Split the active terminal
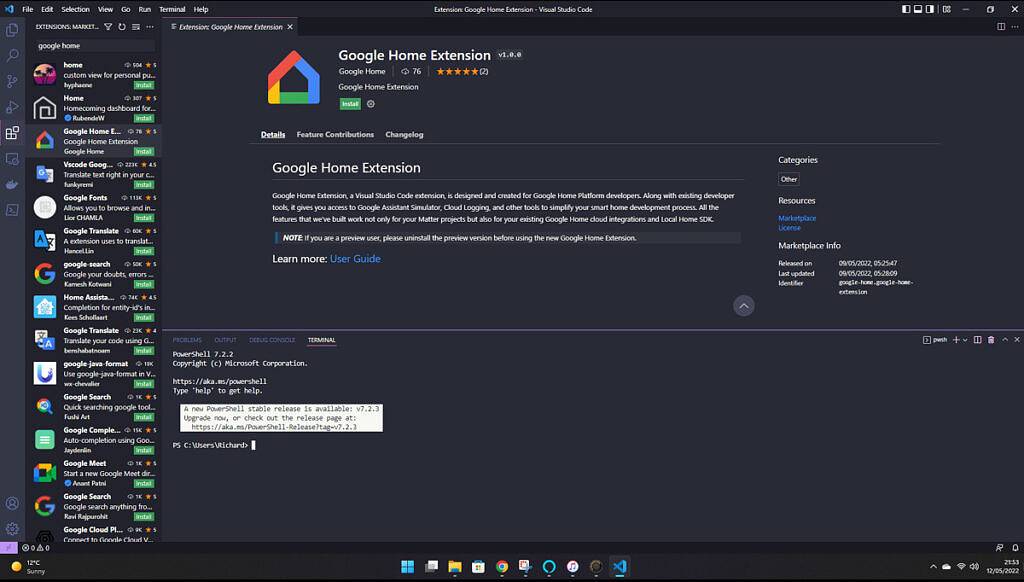Viewport: 1024px width, 582px height. point(977,340)
